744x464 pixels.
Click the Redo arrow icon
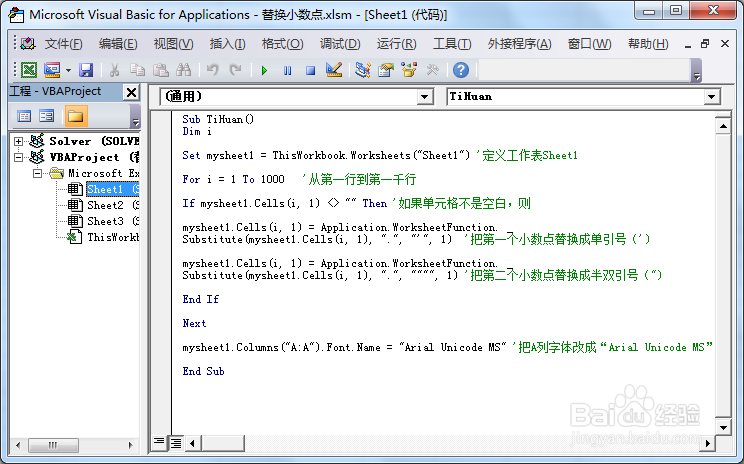click(x=235, y=70)
